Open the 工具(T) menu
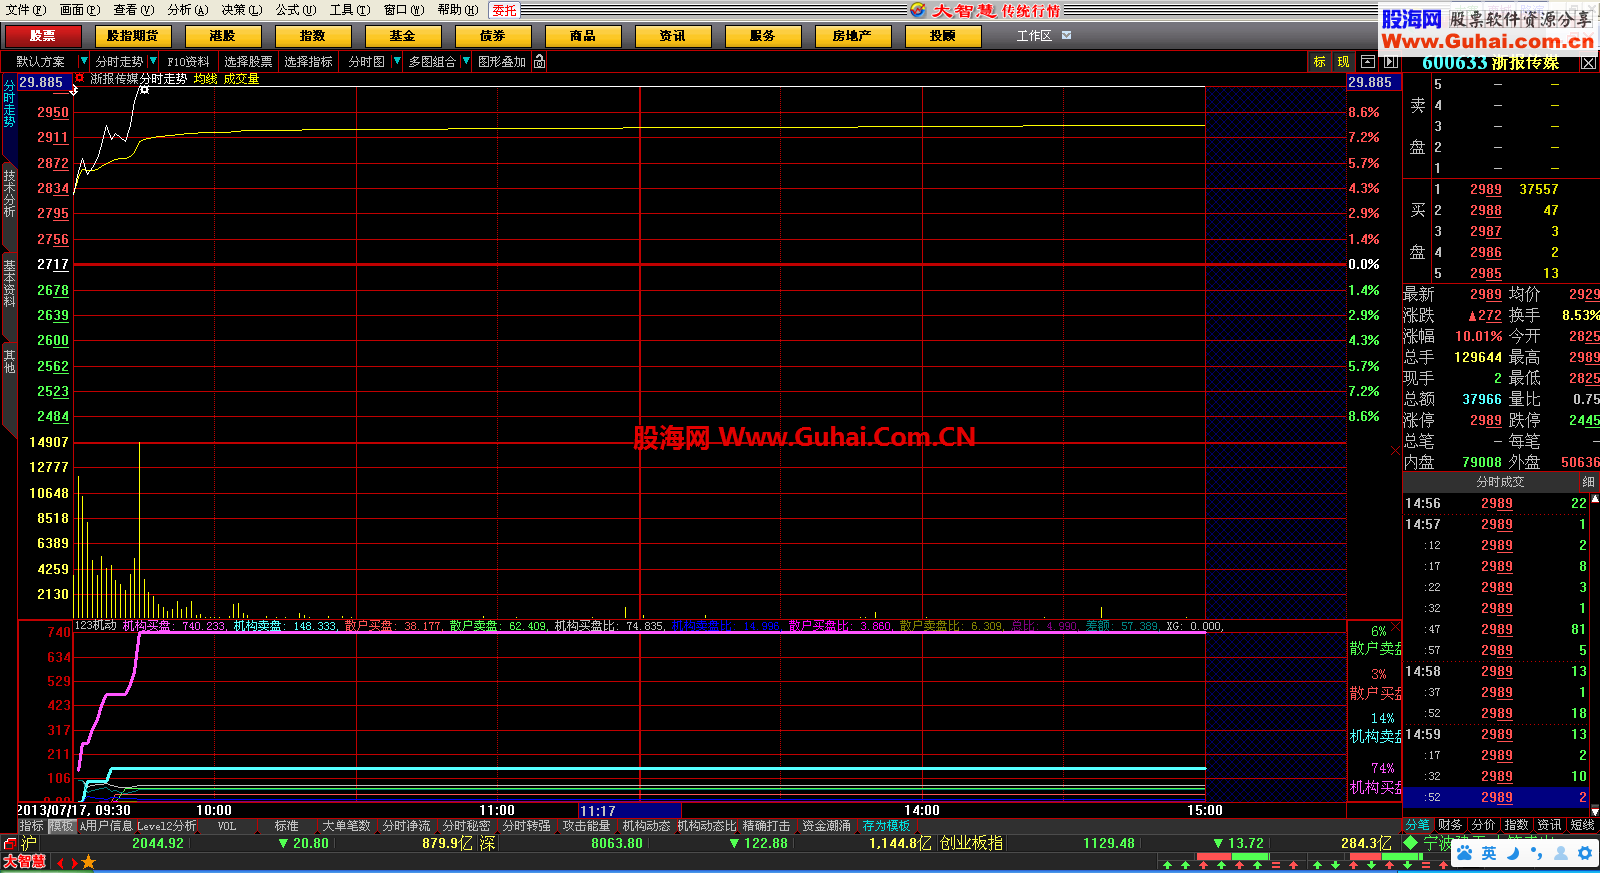 pos(350,10)
